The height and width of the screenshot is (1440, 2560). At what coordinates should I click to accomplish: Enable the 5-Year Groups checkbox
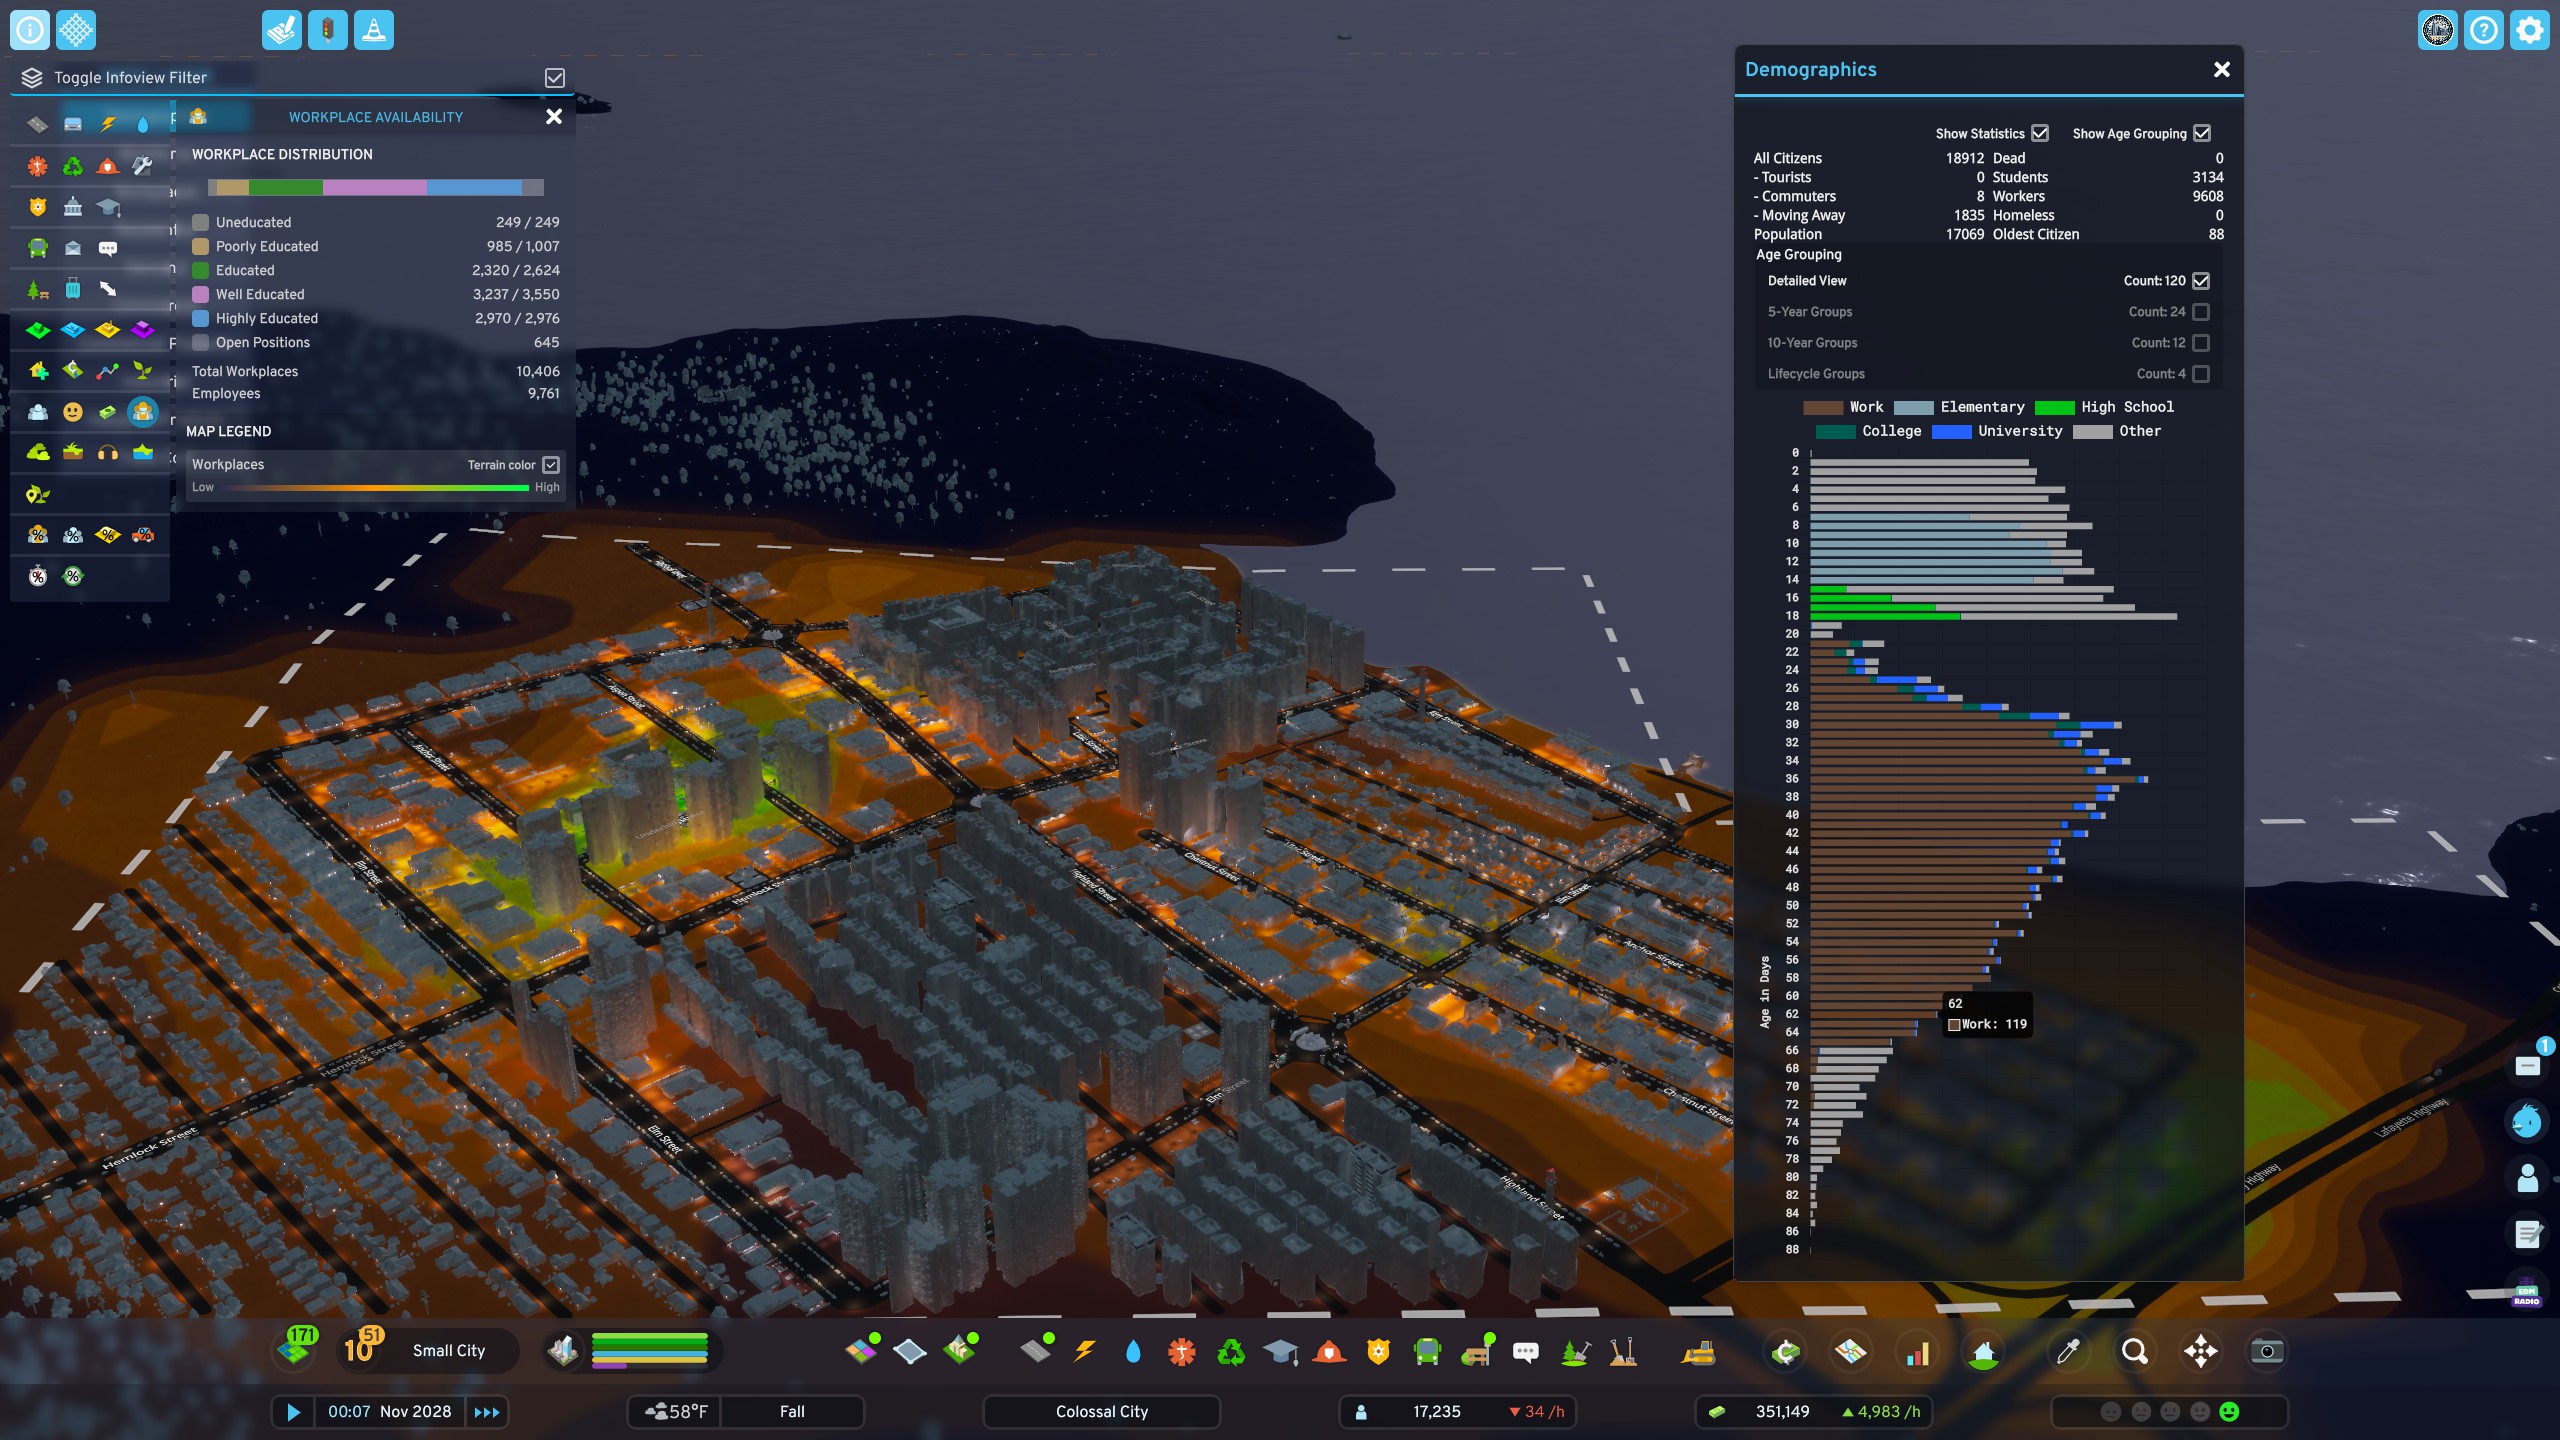(2201, 312)
